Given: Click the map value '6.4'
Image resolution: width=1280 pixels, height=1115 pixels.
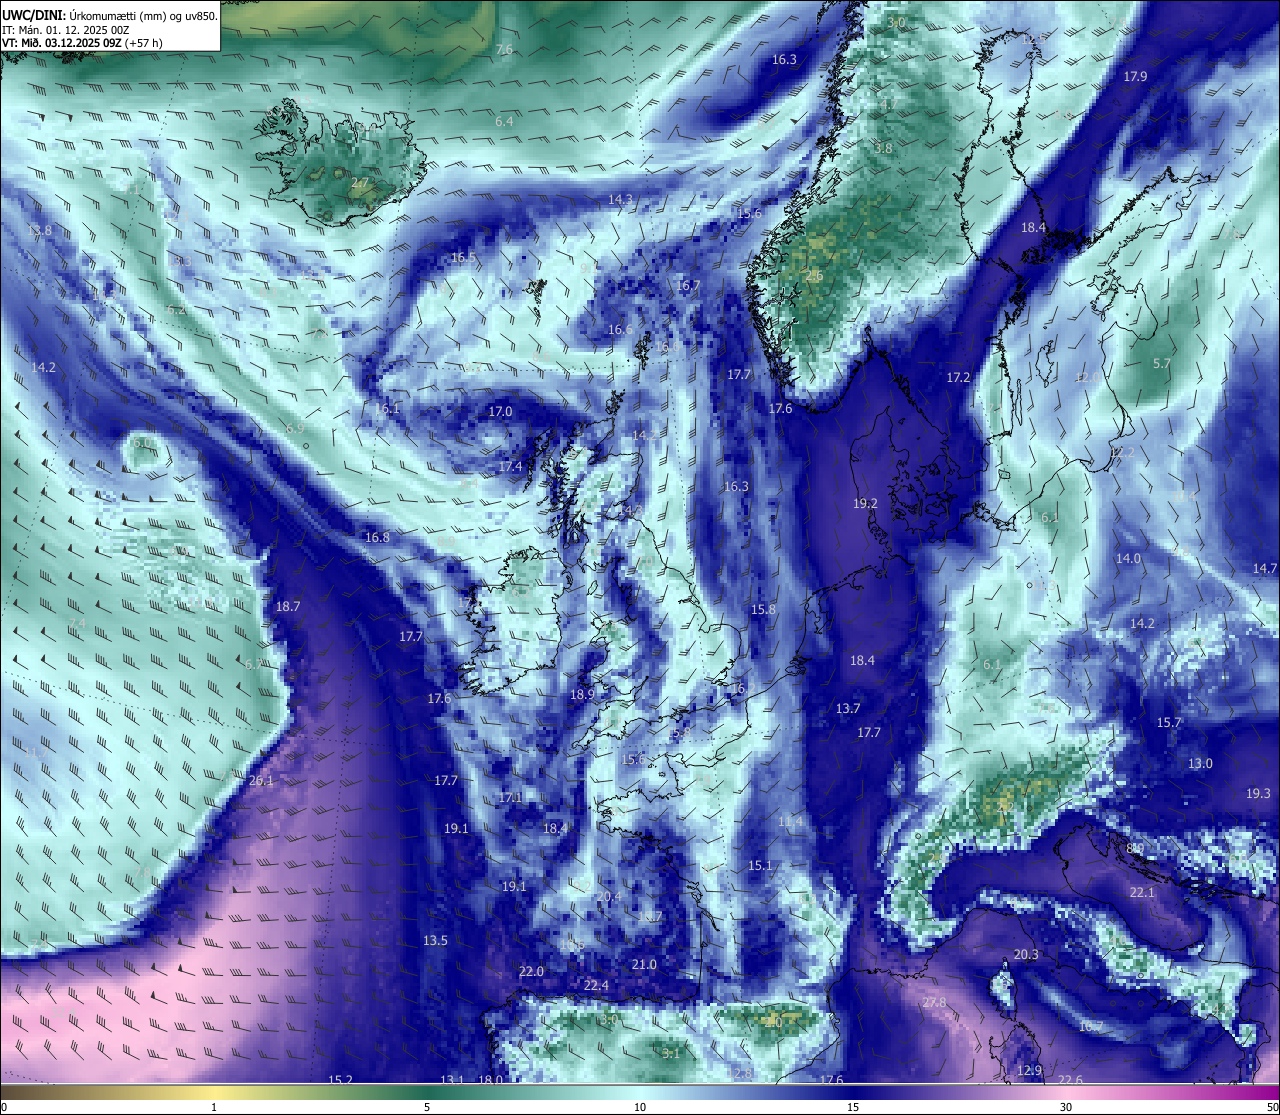Looking at the screenshot, I should click(504, 121).
